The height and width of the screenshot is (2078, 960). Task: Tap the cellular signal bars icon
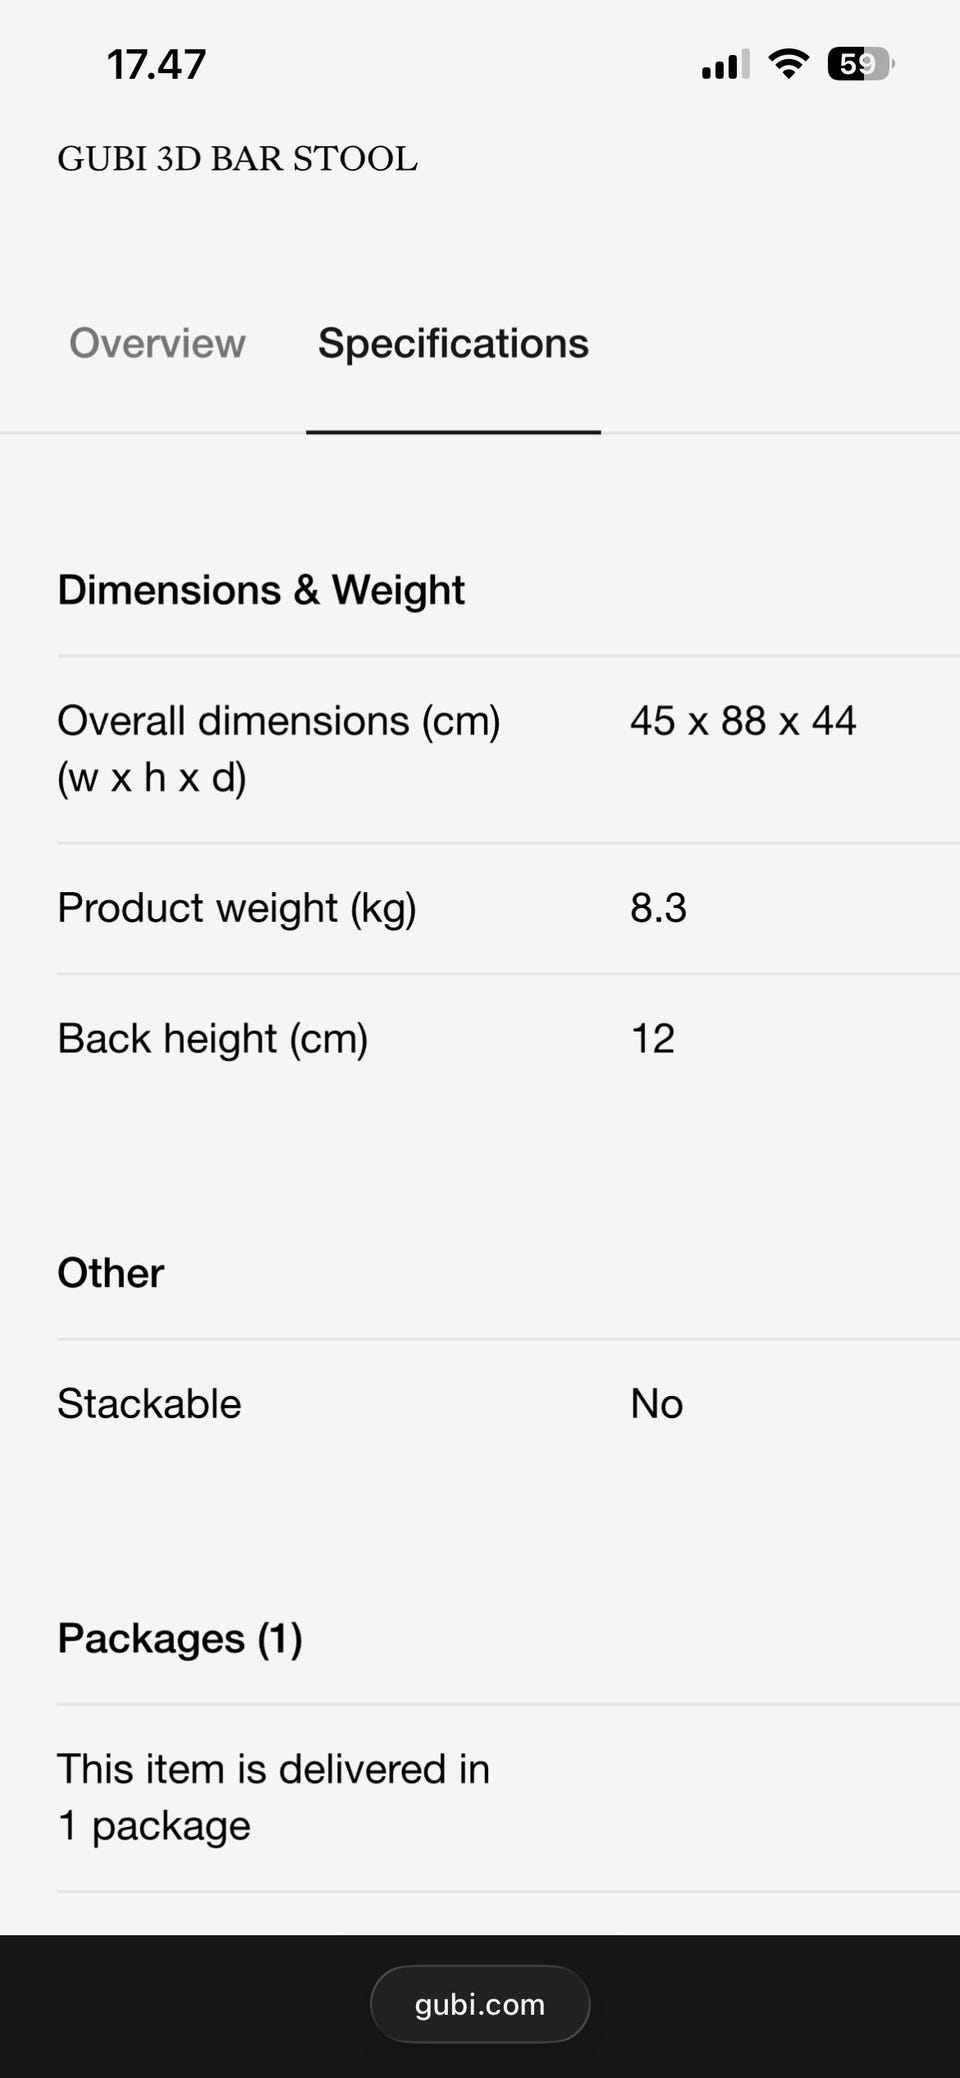725,65
